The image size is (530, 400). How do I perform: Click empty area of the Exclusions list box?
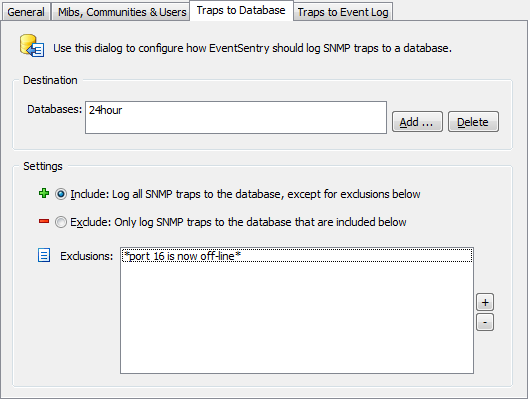pos(297,318)
